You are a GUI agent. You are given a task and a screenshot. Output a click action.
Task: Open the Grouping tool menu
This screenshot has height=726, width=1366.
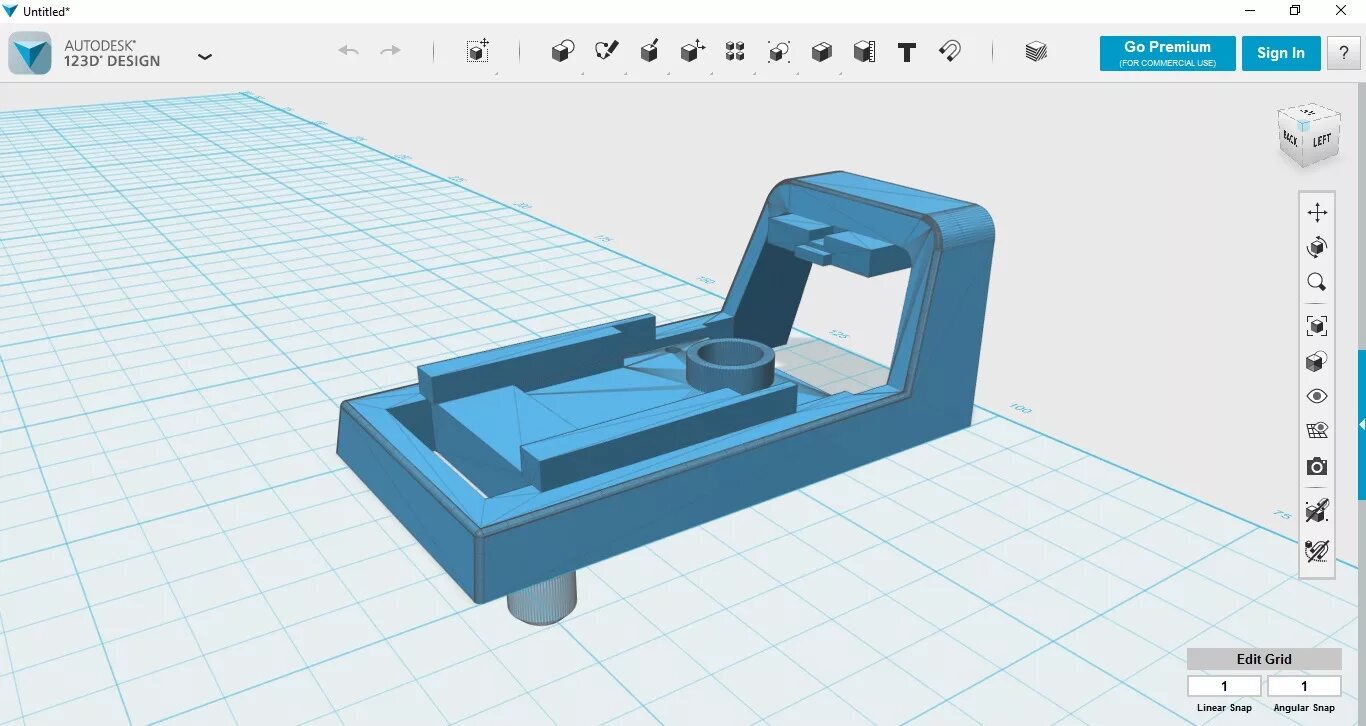pos(778,51)
